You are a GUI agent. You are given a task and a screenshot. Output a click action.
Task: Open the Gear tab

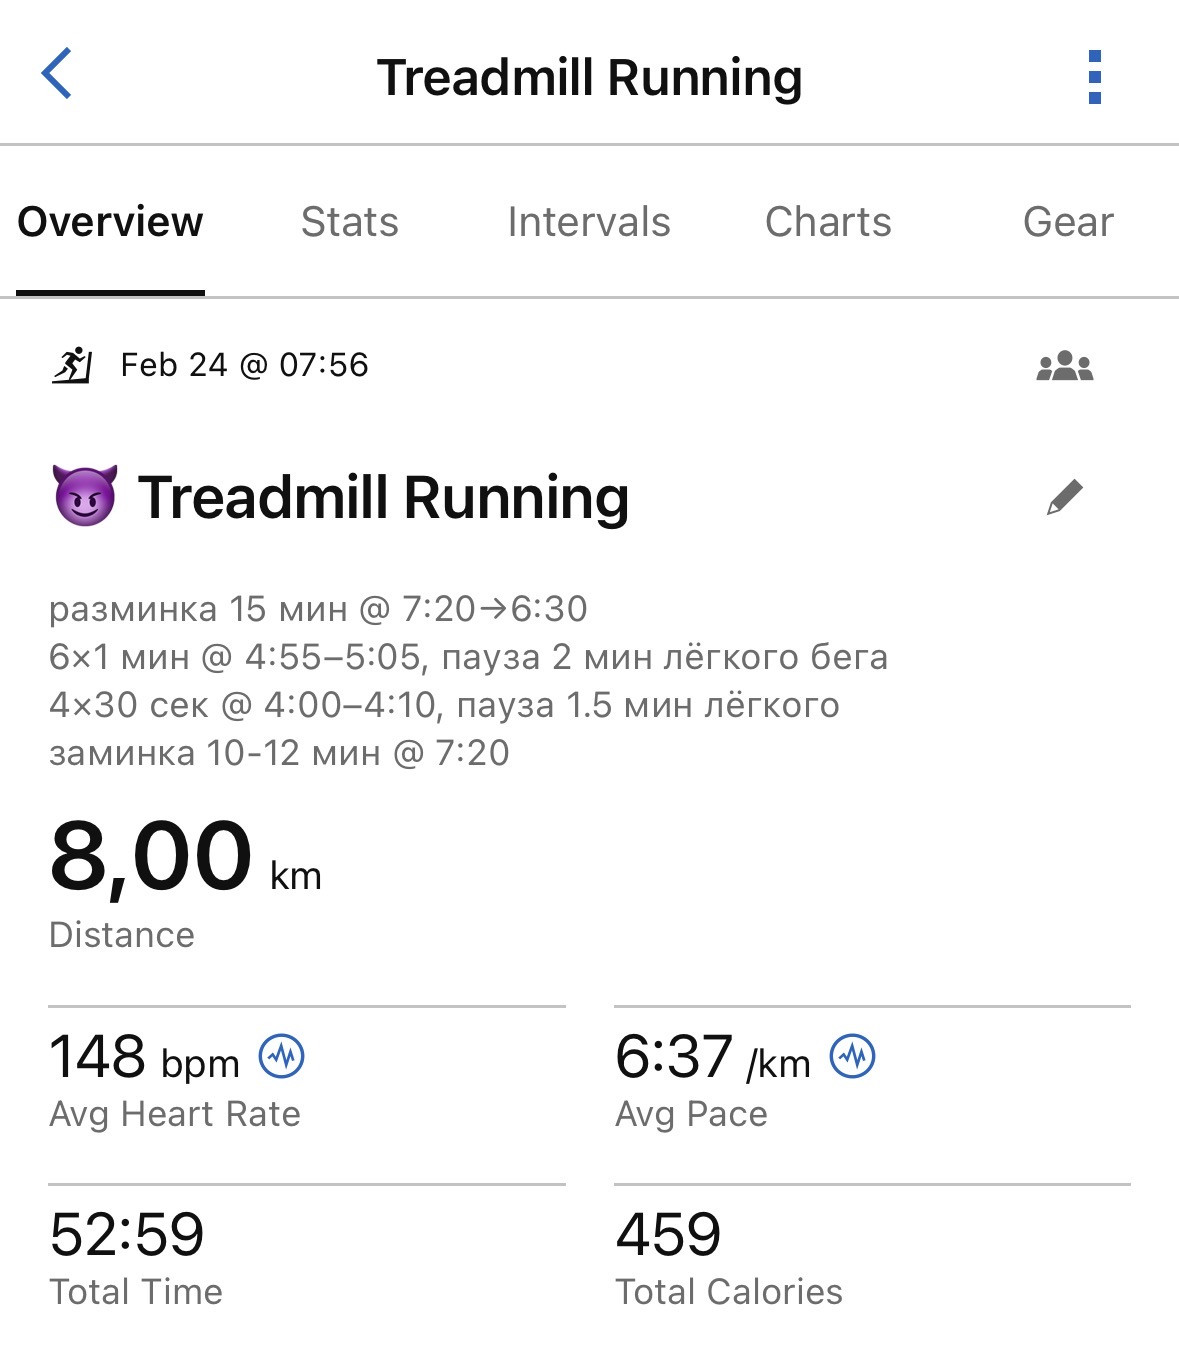(x=1068, y=221)
